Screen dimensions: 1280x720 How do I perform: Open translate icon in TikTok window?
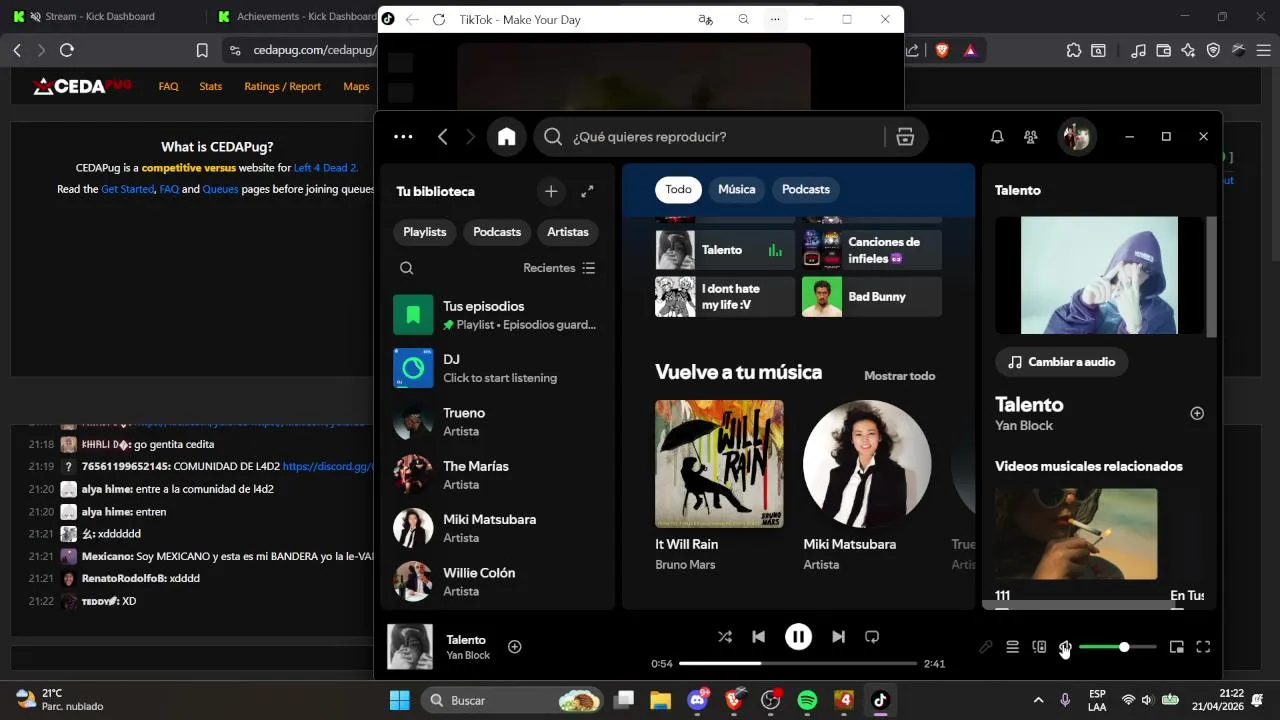pos(706,19)
